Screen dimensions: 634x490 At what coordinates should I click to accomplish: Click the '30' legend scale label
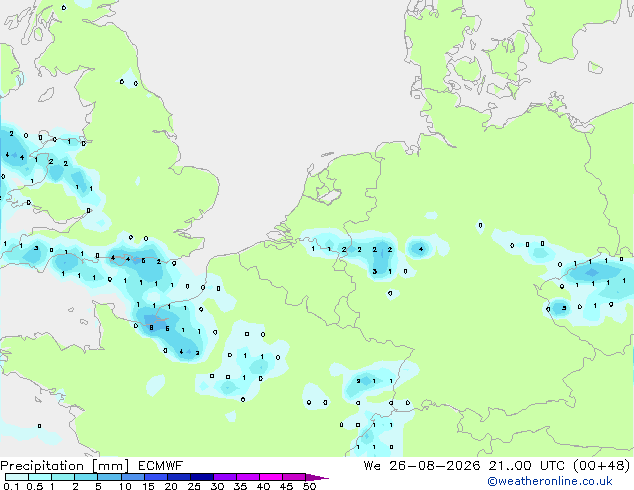coord(217,486)
